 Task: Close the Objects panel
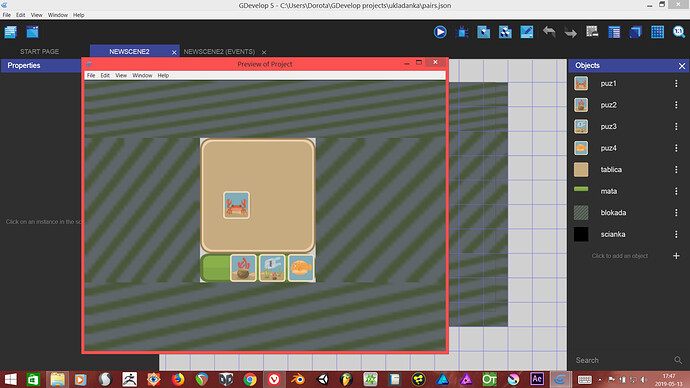point(682,66)
